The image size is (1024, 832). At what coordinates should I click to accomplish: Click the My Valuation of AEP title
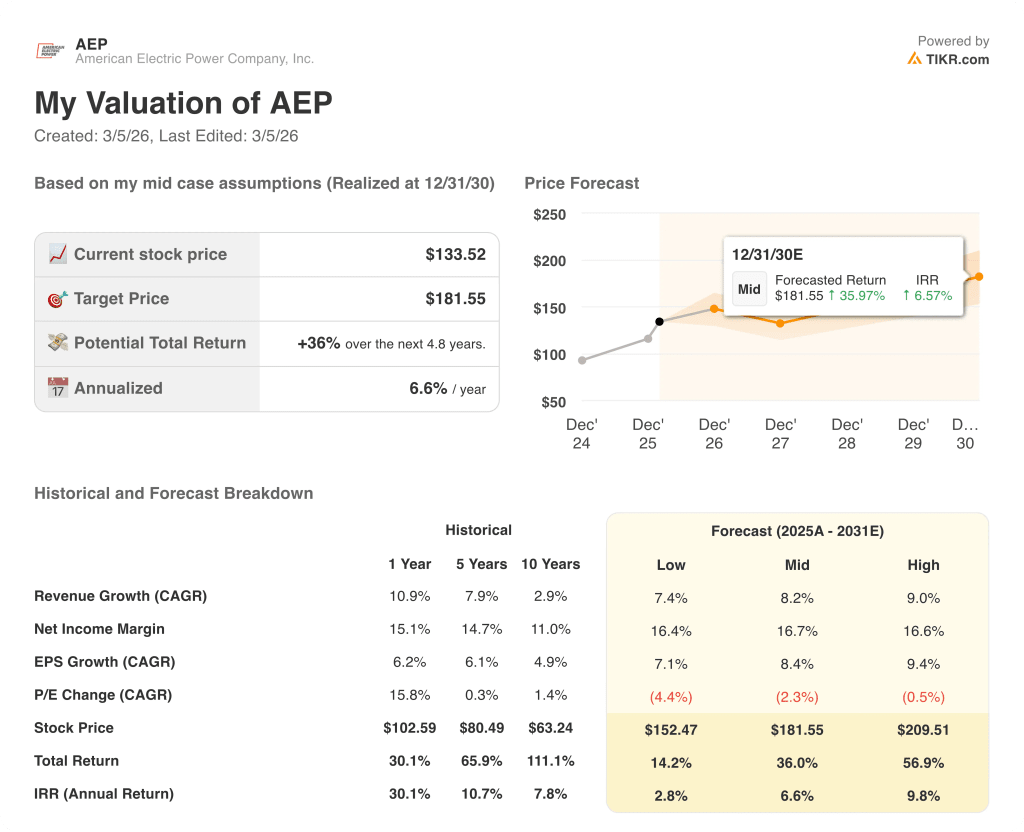(183, 103)
